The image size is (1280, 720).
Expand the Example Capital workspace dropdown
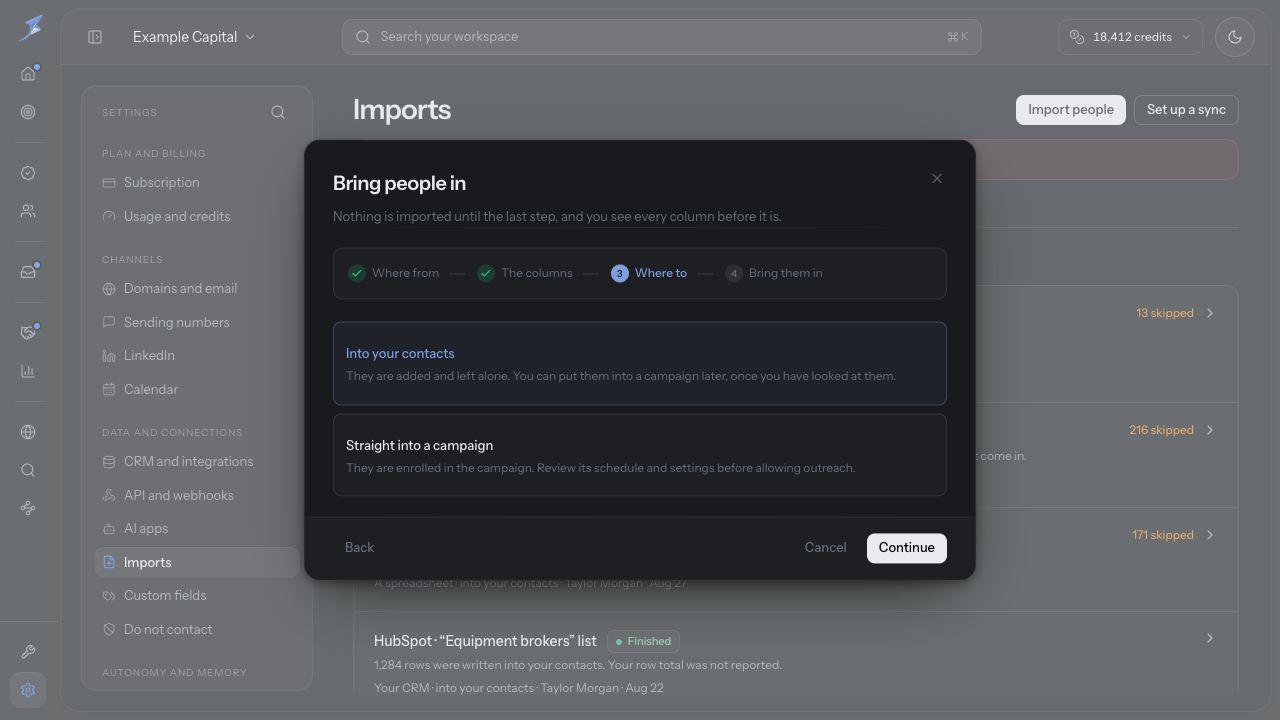pos(194,37)
